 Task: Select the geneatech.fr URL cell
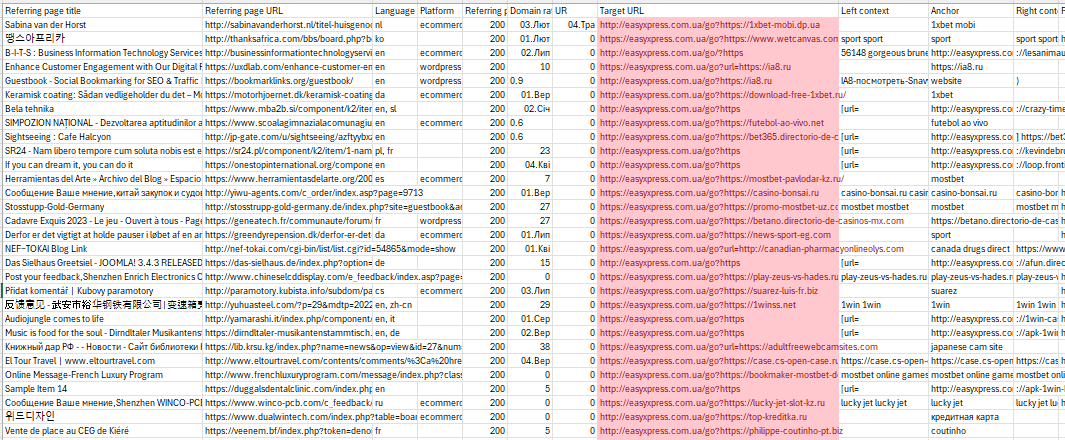point(288,221)
